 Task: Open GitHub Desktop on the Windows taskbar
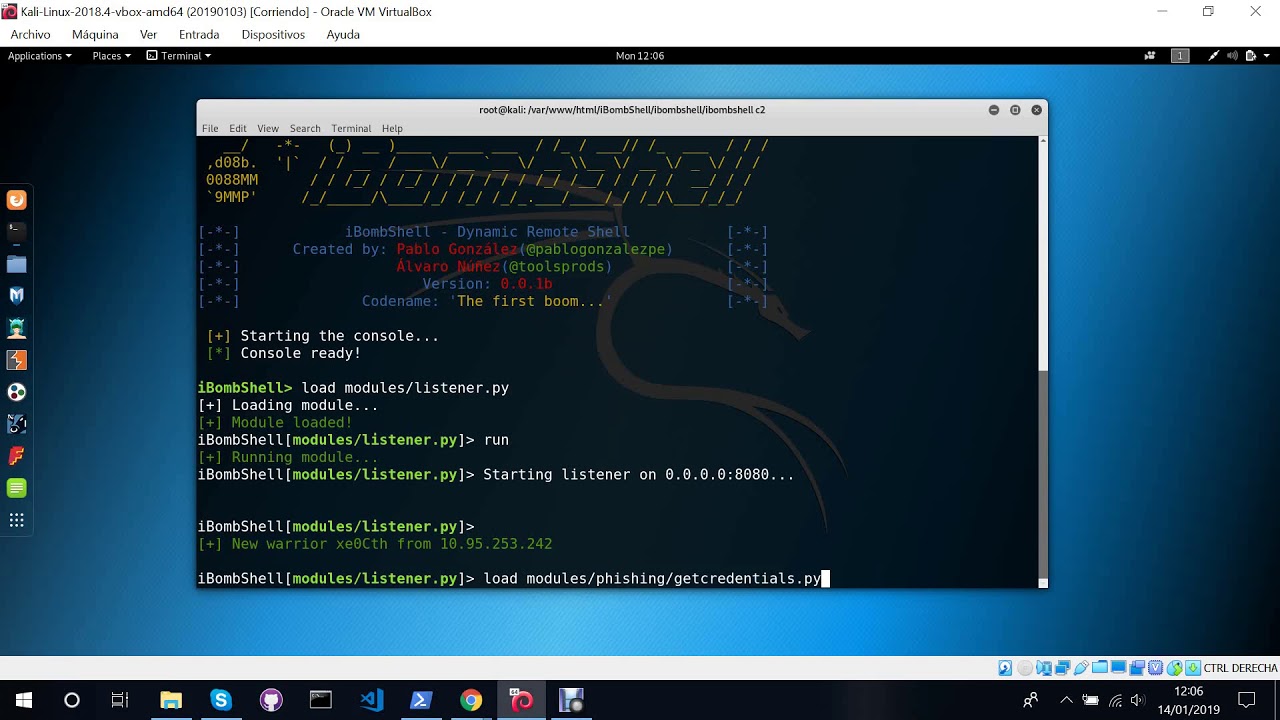coord(271,700)
